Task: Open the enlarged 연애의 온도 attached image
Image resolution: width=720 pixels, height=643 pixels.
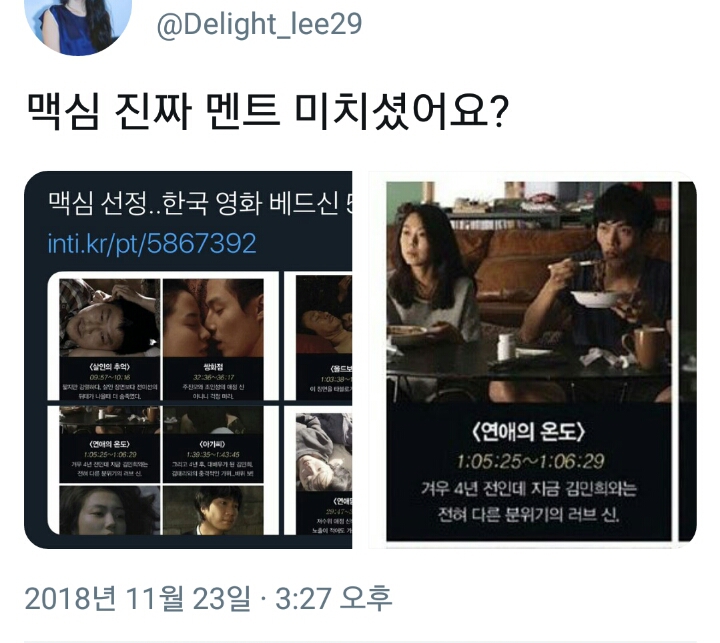Action: tap(533, 360)
